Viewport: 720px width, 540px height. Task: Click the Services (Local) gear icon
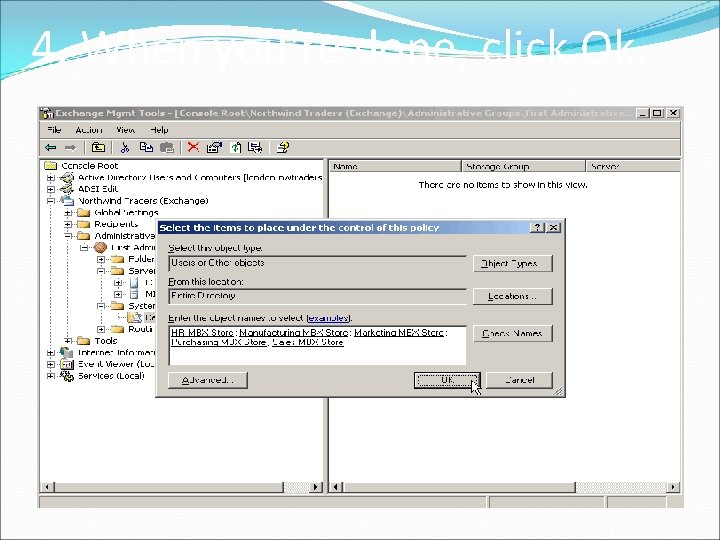point(67,376)
